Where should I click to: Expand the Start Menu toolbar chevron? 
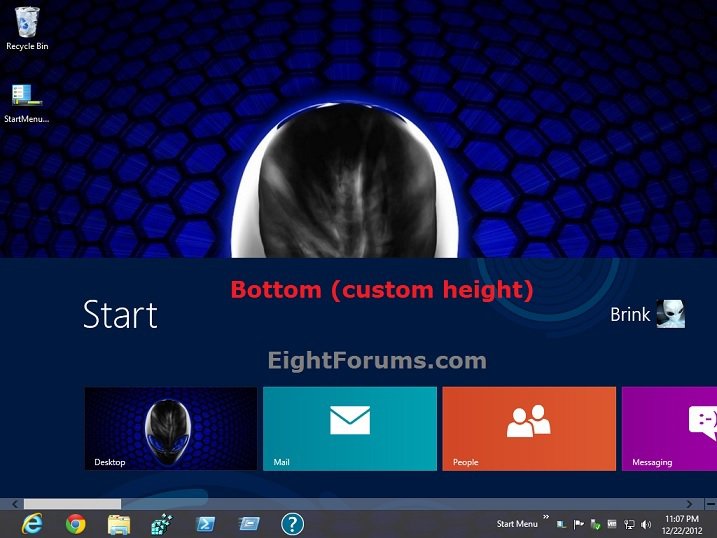[546, 517]
